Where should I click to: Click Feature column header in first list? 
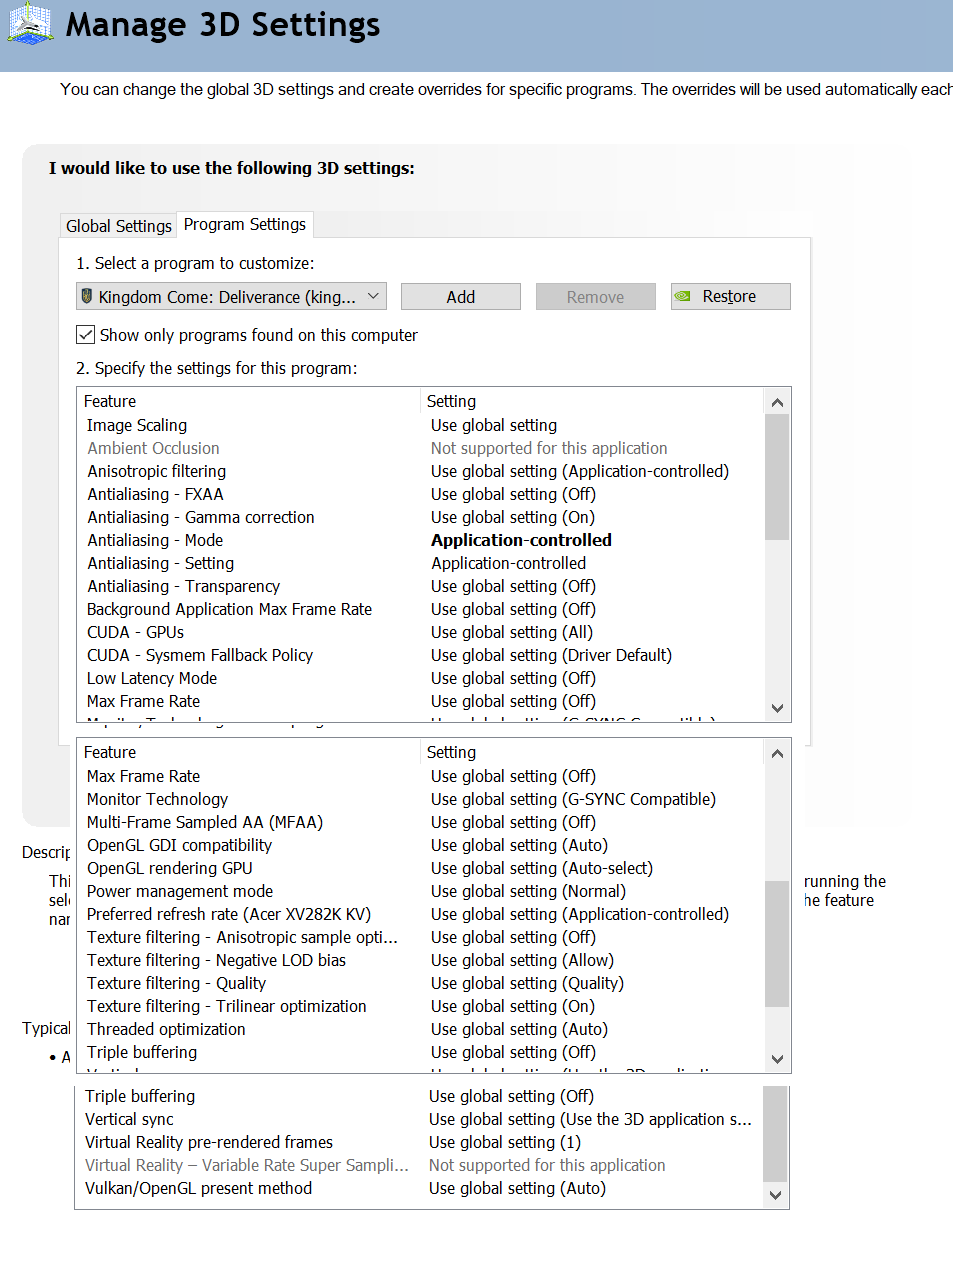[x=249, y=401]
